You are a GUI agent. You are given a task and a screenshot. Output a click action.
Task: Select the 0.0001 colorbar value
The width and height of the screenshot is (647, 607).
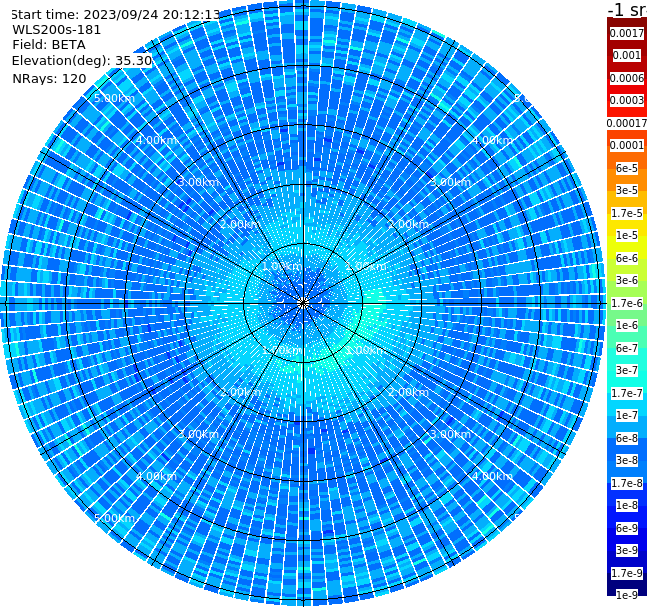(626, 145)
